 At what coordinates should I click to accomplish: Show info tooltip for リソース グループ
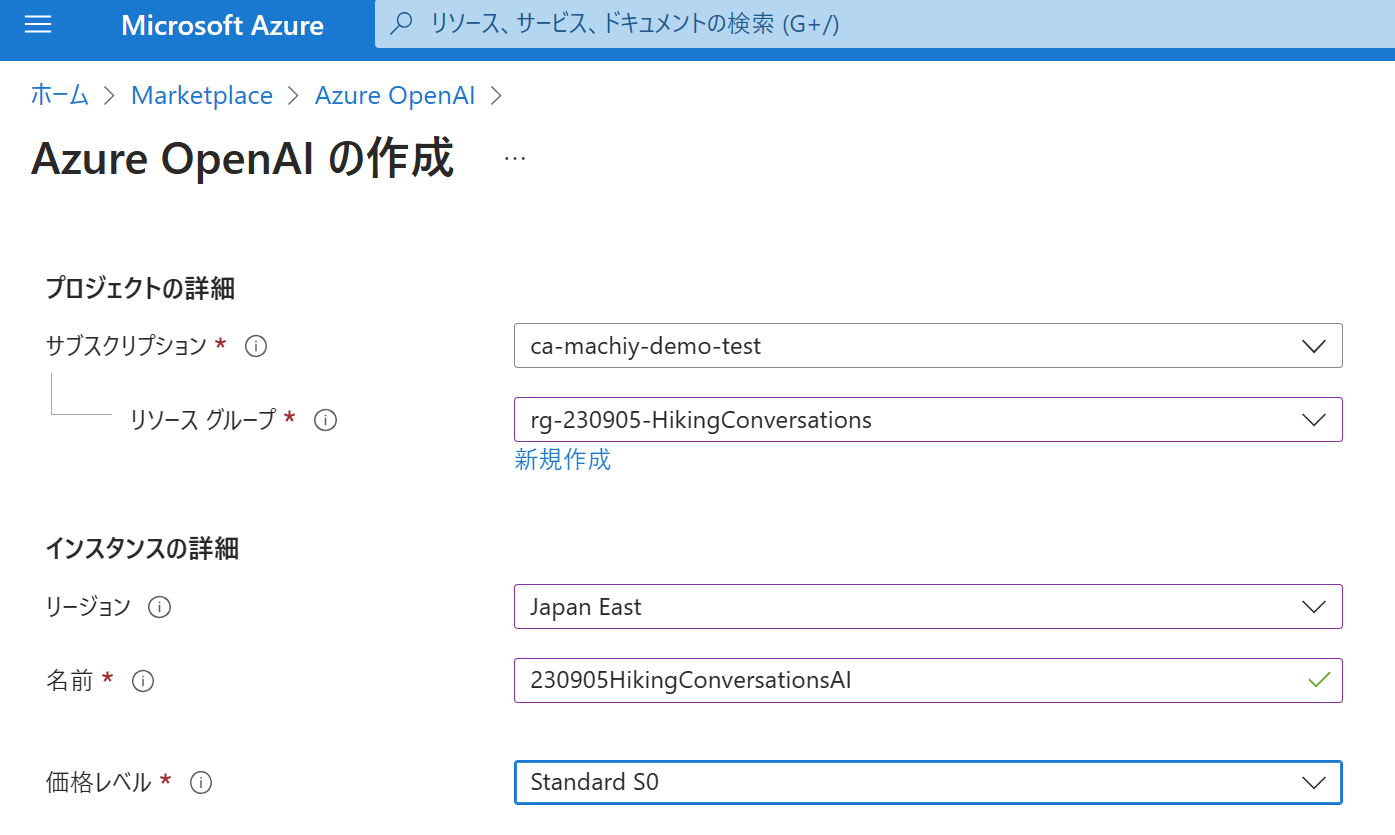[x=325, y=420]
